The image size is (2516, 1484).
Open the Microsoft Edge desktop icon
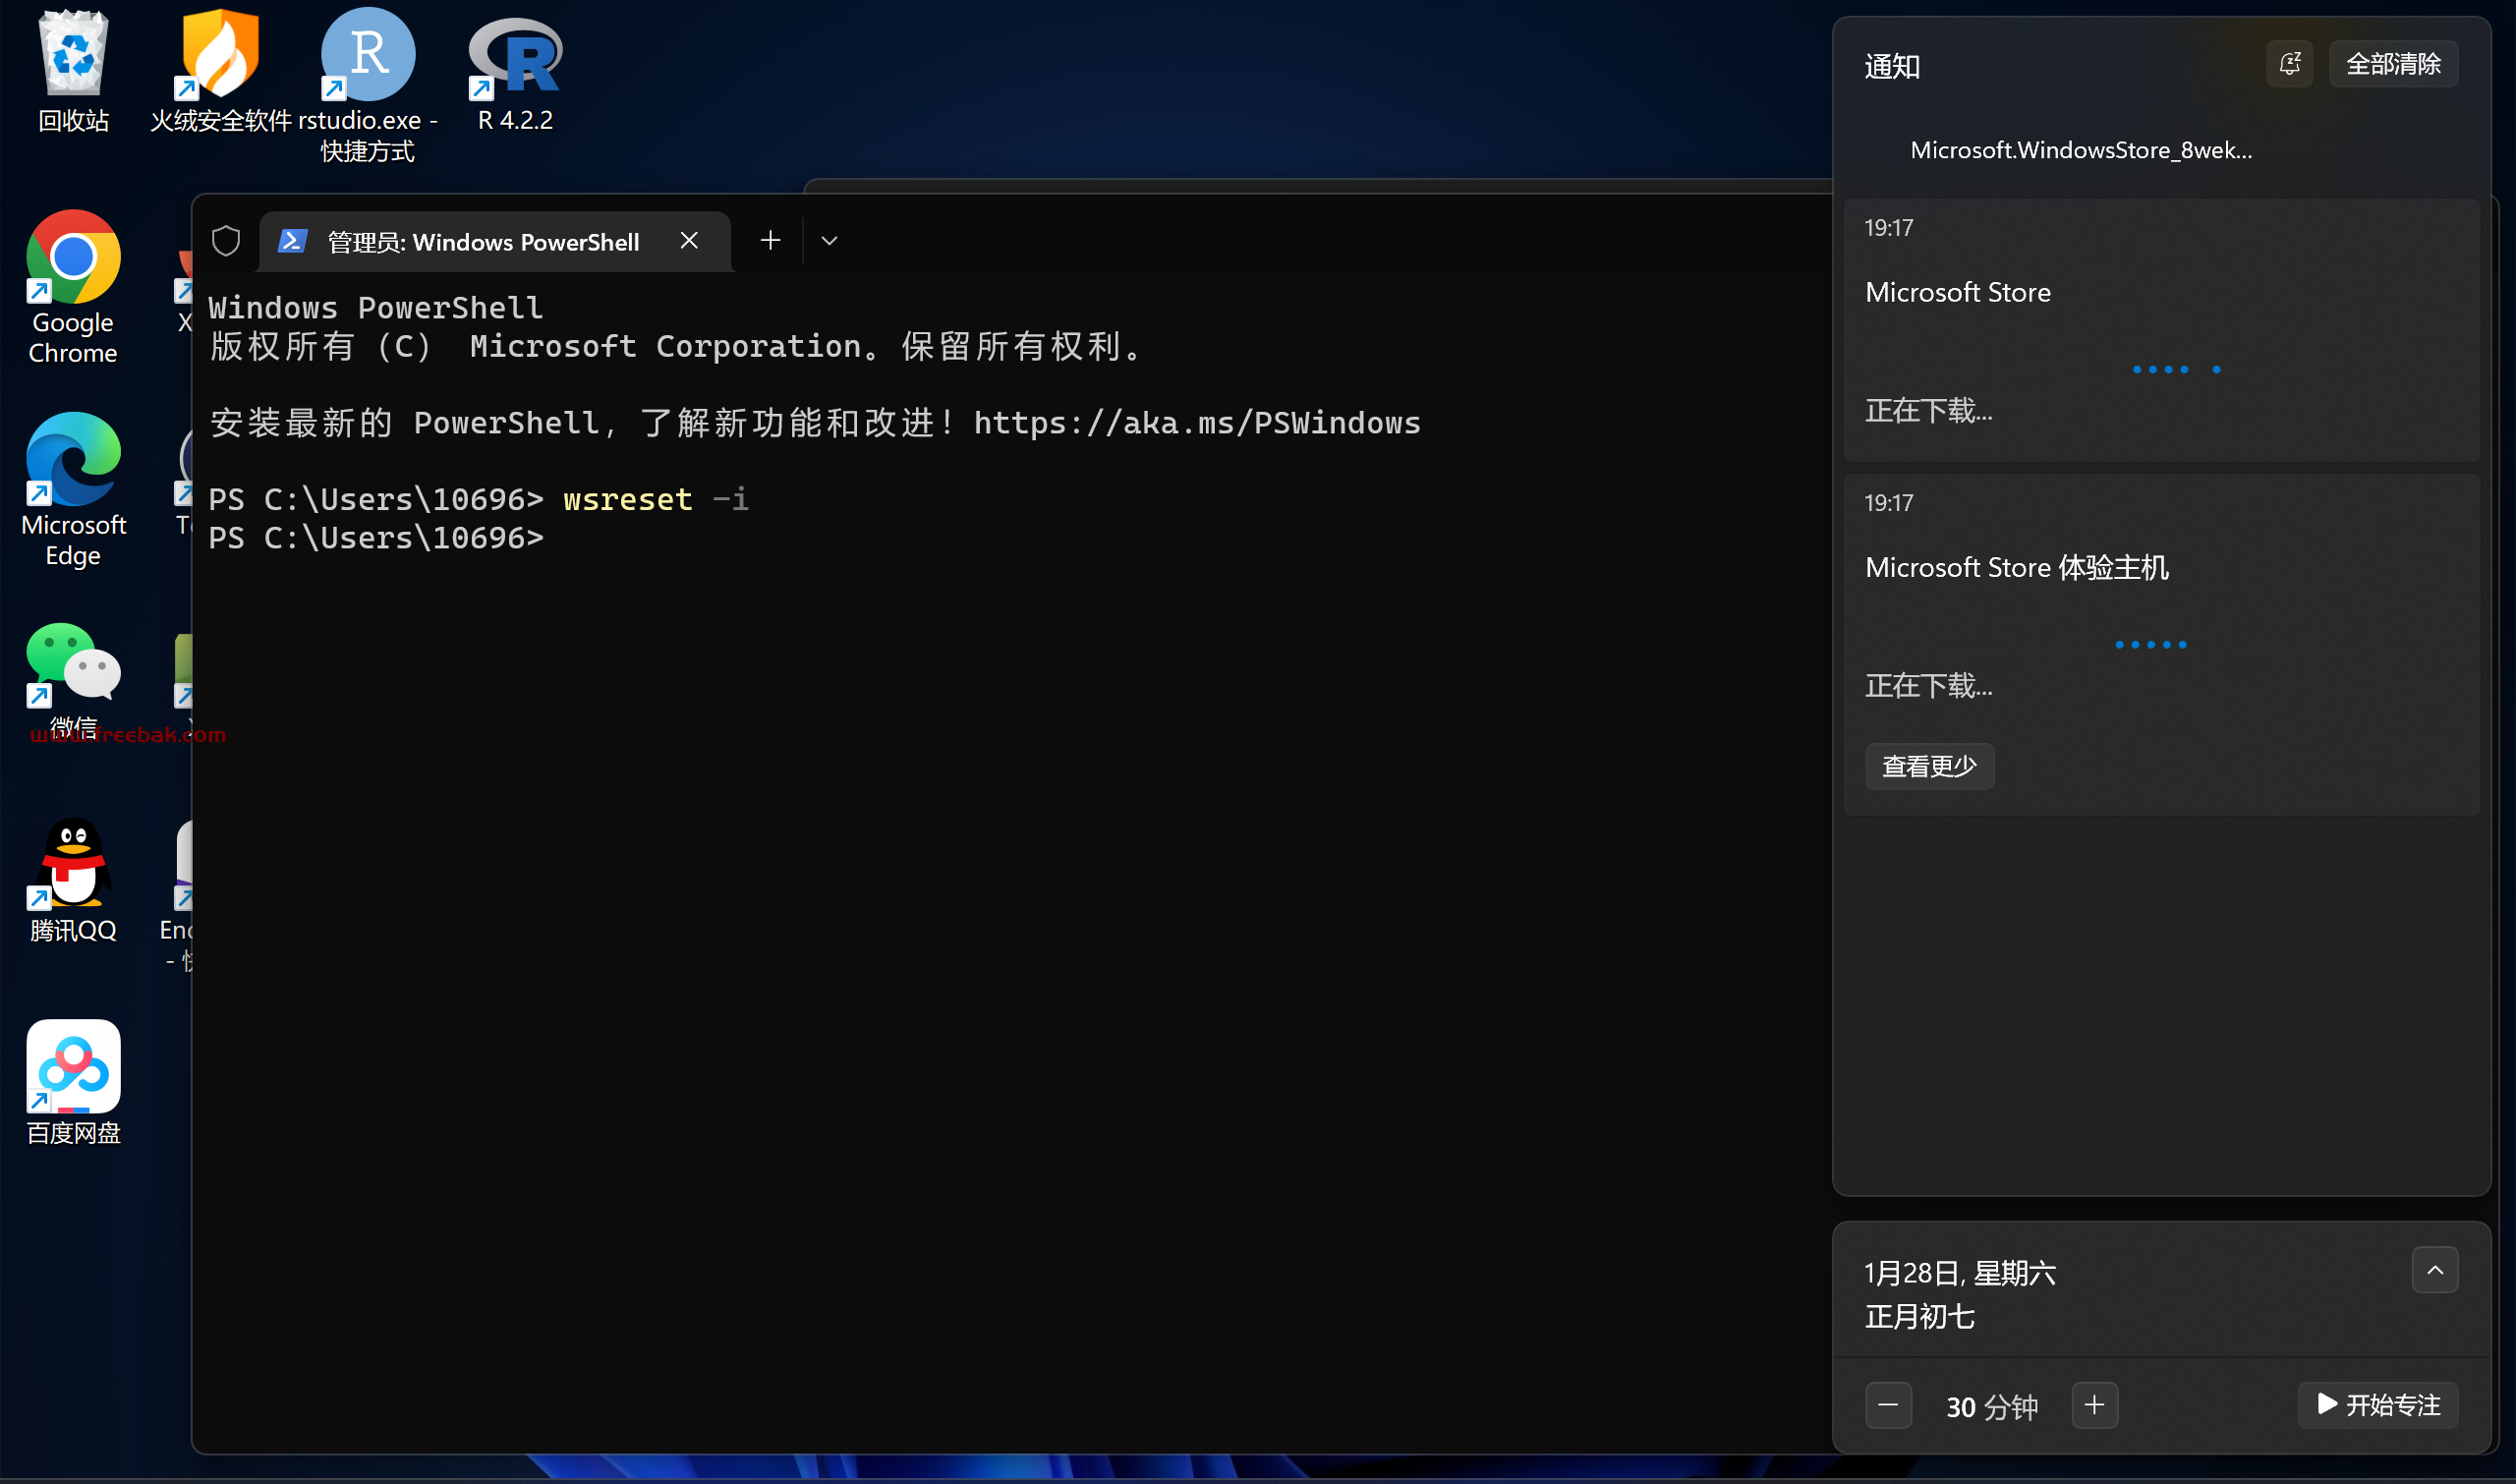(x=73, y=489)
